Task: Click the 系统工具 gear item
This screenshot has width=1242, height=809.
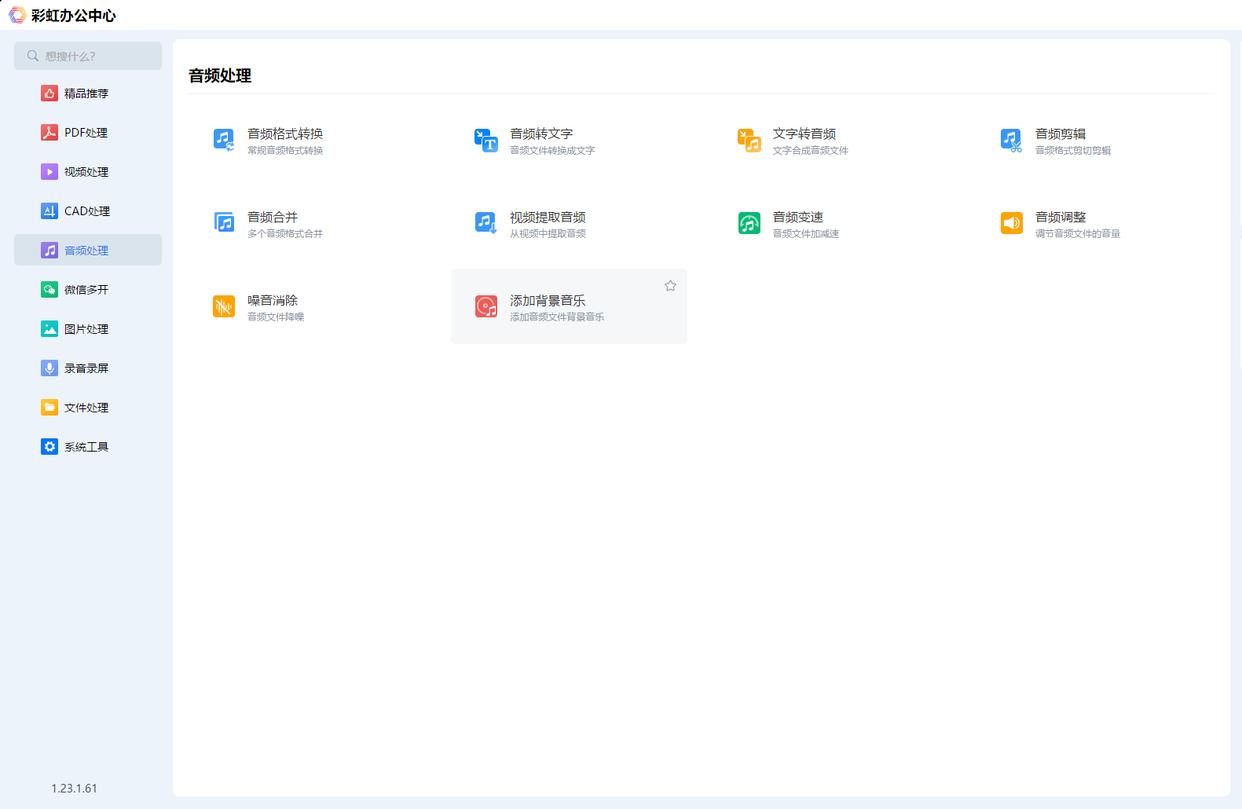Action: point(87,447)
